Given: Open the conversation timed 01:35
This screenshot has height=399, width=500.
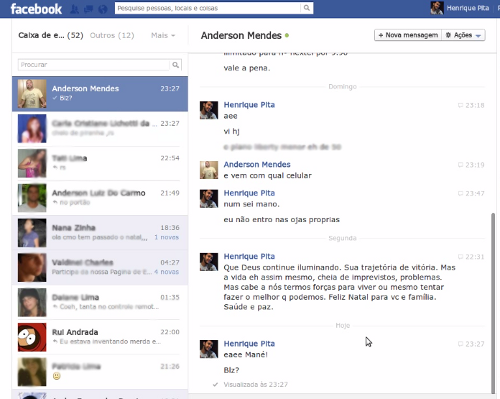Looking at the screenshot, I should coord(100,302).
